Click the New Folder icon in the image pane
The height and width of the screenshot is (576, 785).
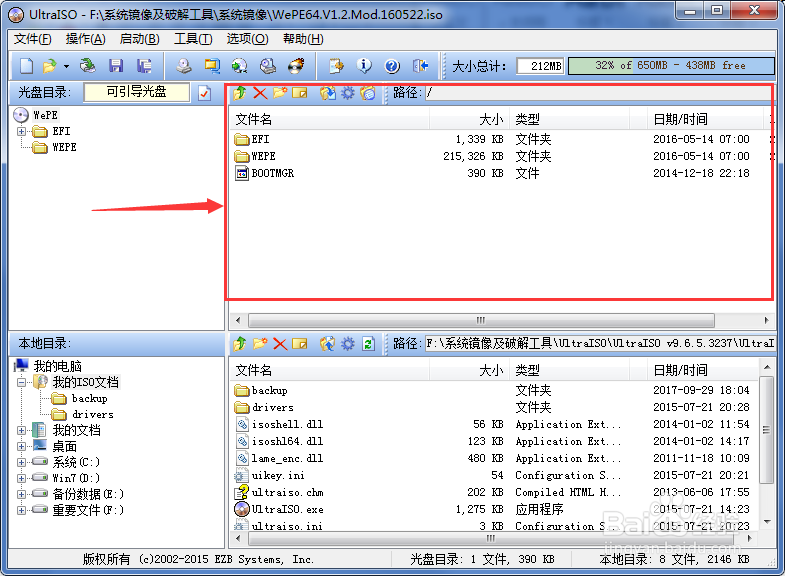280,93
